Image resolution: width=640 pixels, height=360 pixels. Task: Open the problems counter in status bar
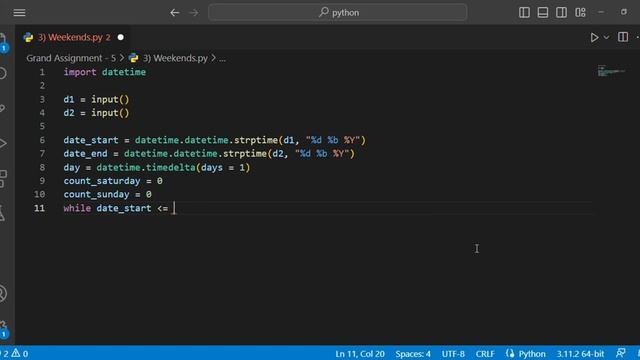point(14,353)
